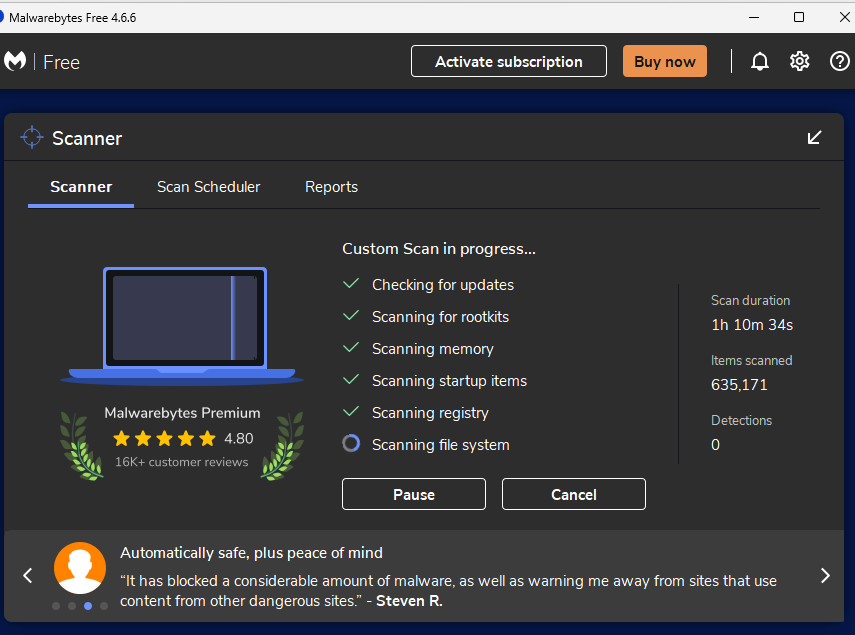Click the items scanned value 635,171
The image size is (855, 635).
739,385
